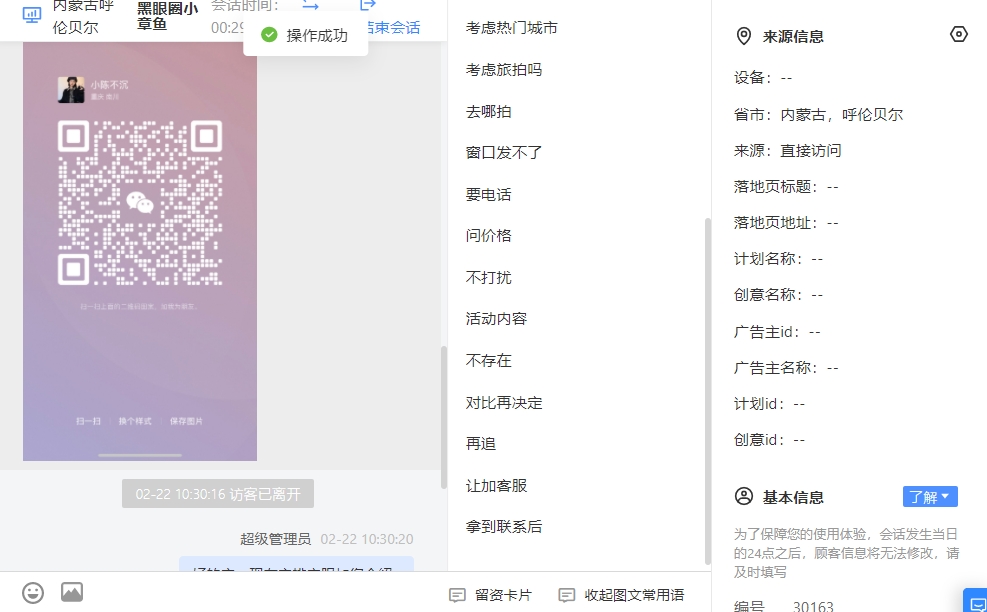Click the end session exit icon
This screenshot has height=612, width=987.
click(x=368, y=5)
